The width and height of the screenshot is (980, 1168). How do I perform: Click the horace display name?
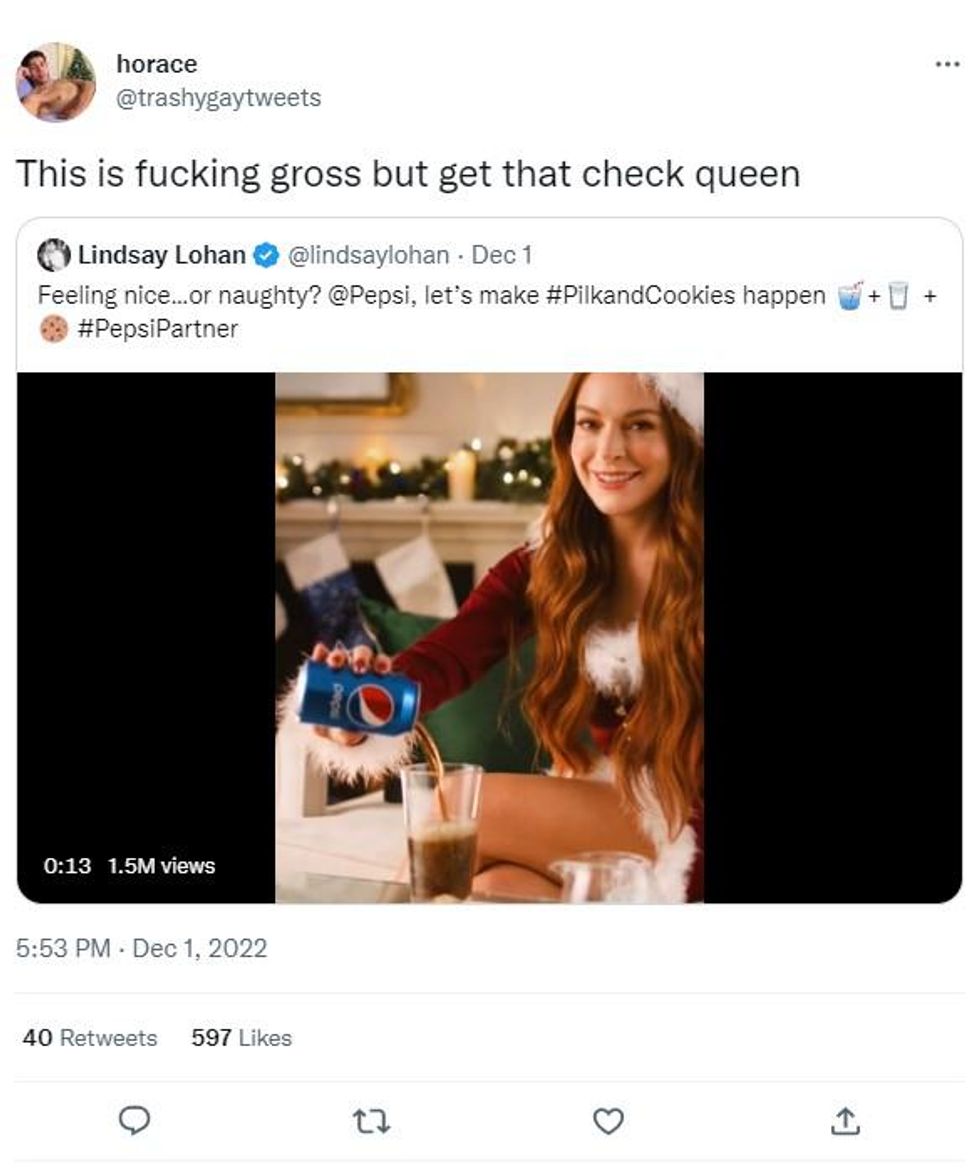(157, 64)
